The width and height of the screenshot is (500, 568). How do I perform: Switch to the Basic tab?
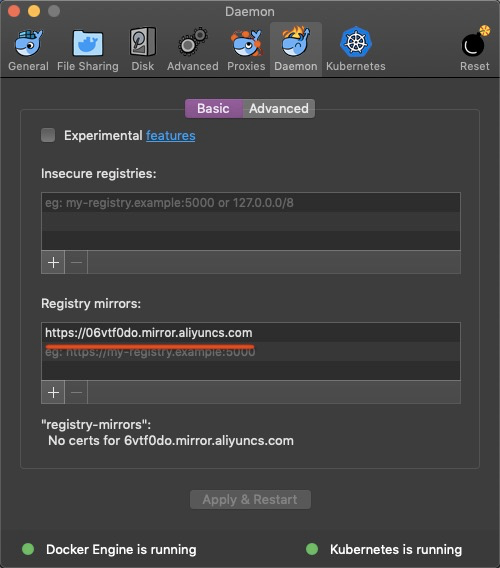[x=213, y=108]
